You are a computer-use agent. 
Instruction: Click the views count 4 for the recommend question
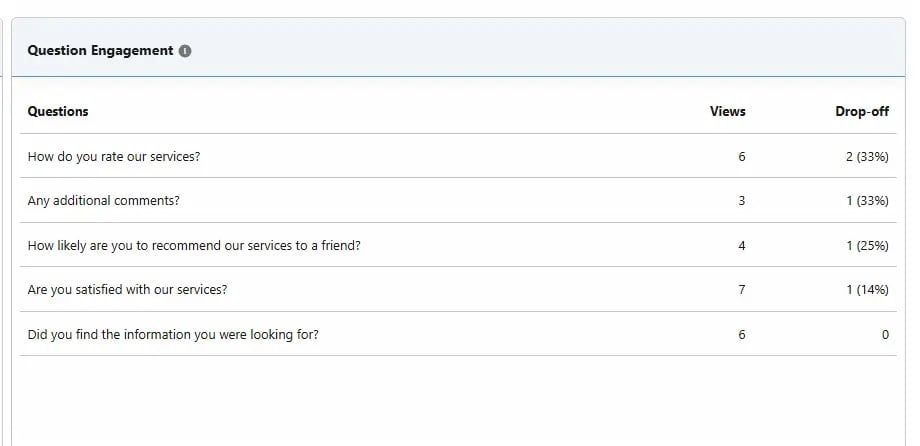tap(742, 245)
